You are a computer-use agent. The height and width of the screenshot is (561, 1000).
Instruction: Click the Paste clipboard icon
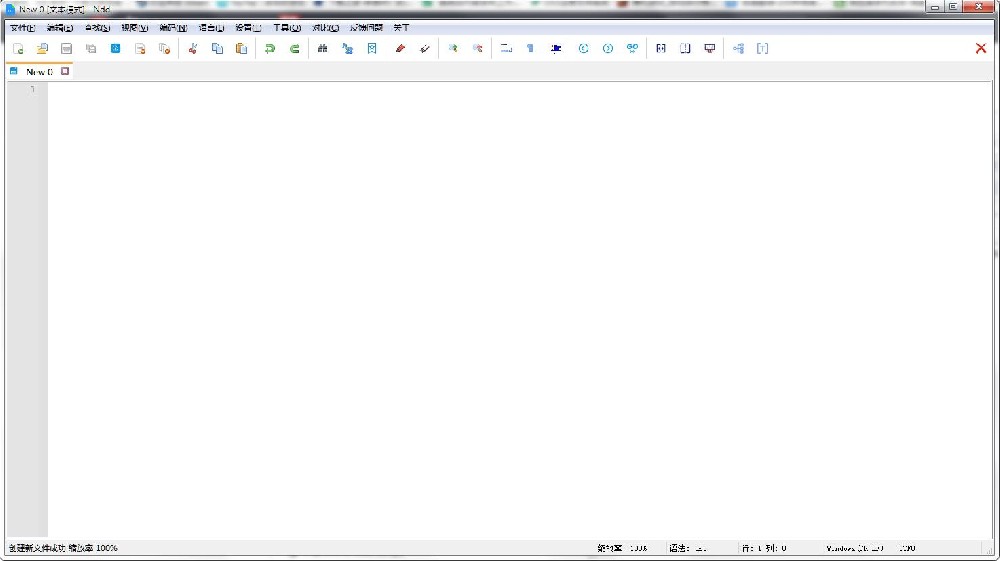click(x=242, y=48)
